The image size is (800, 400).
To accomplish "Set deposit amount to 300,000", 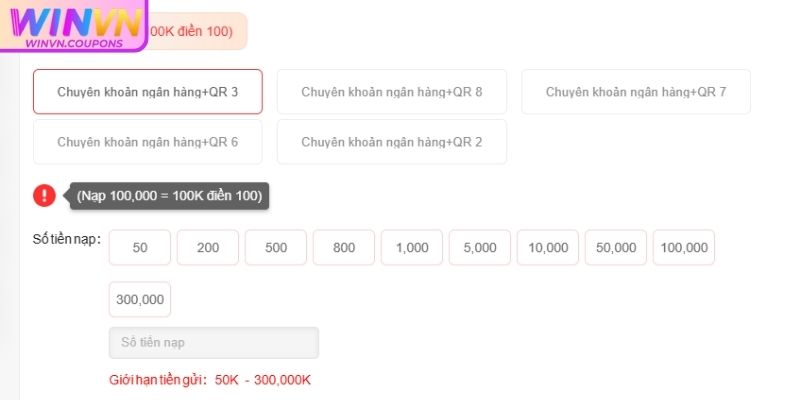I will click(x=140, y=300).
